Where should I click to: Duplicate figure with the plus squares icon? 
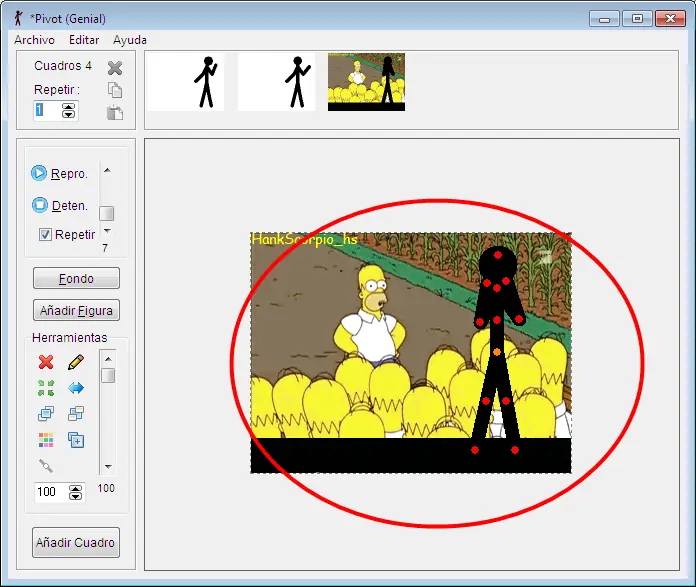tap(76, 440)
